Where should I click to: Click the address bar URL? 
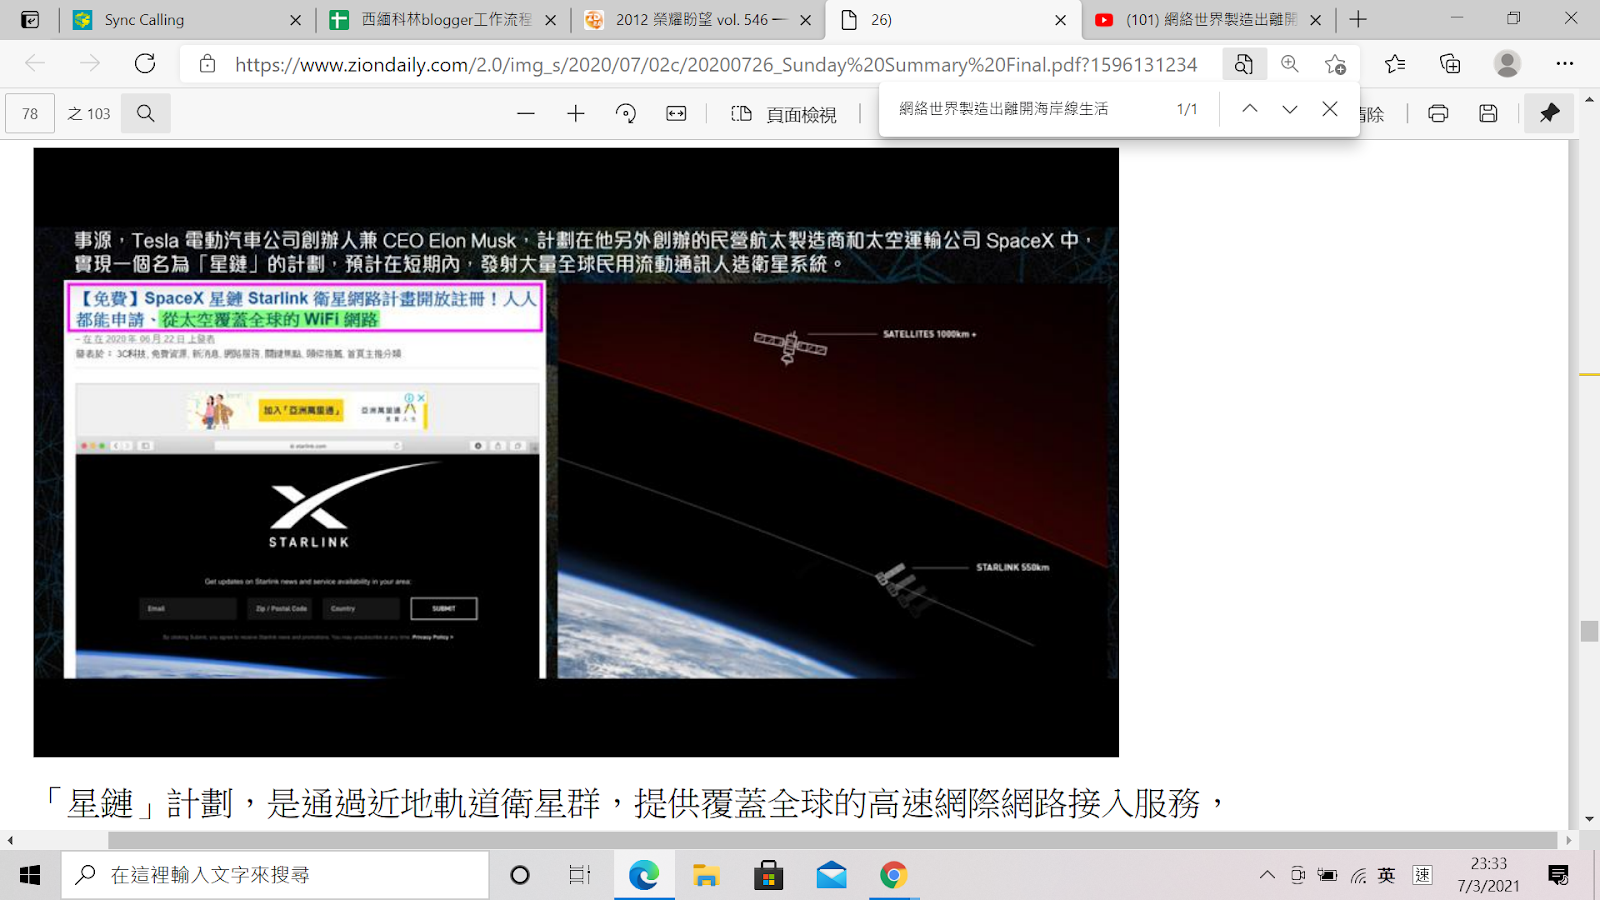(716, 65)
